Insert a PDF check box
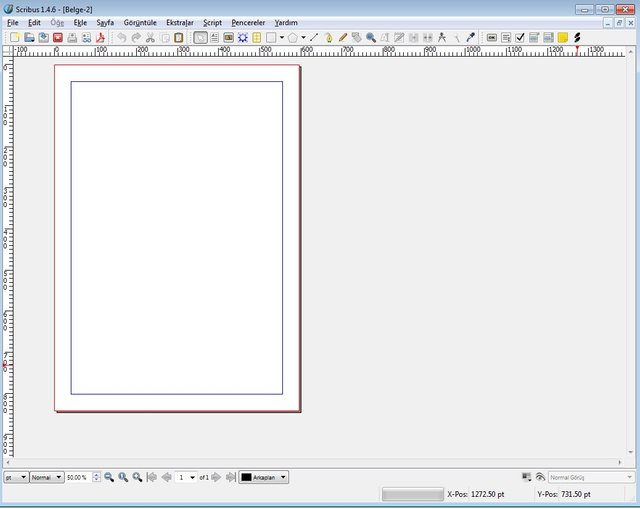 [x=520, y=38]
